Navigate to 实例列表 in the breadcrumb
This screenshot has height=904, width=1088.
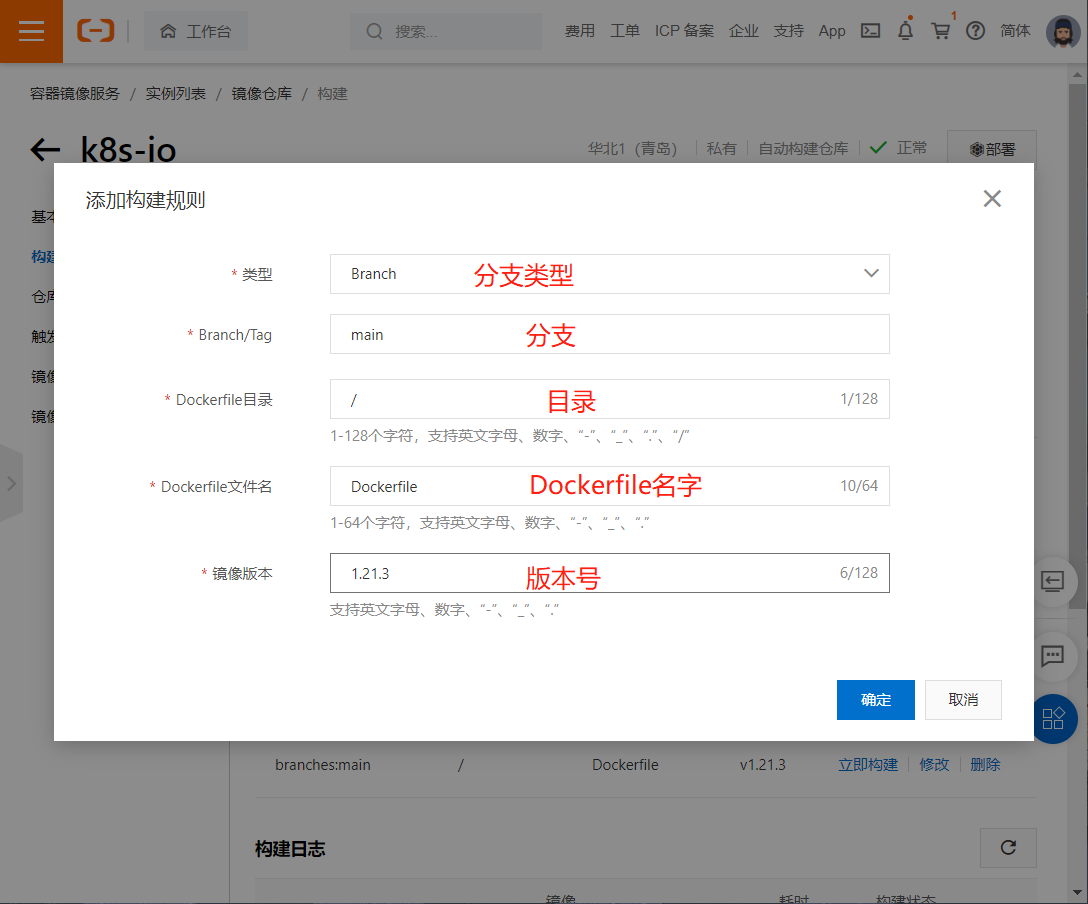pos(176,93)
